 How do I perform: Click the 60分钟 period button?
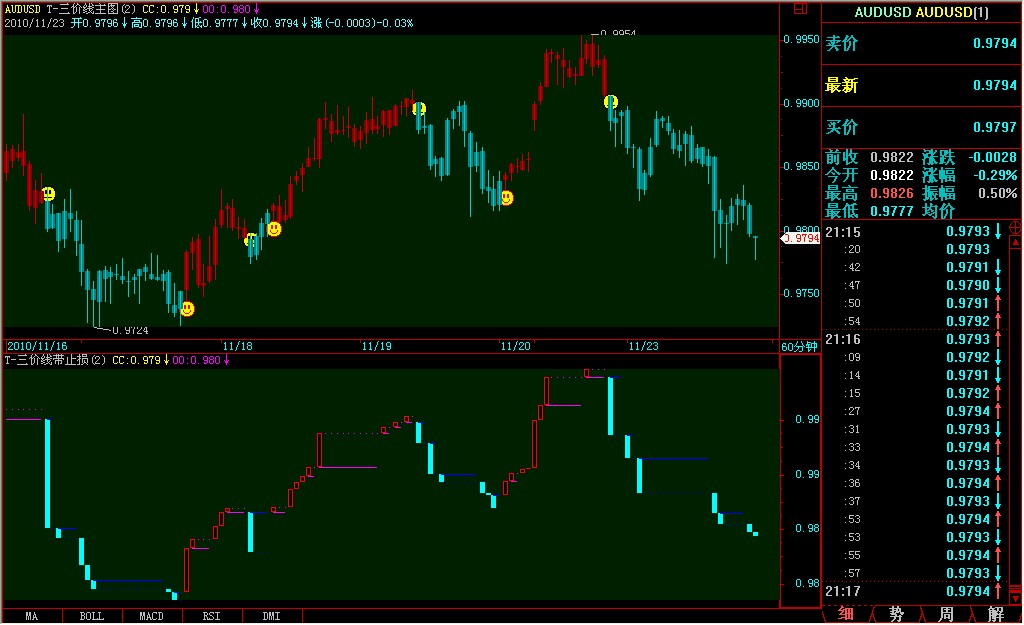(799, 347)
